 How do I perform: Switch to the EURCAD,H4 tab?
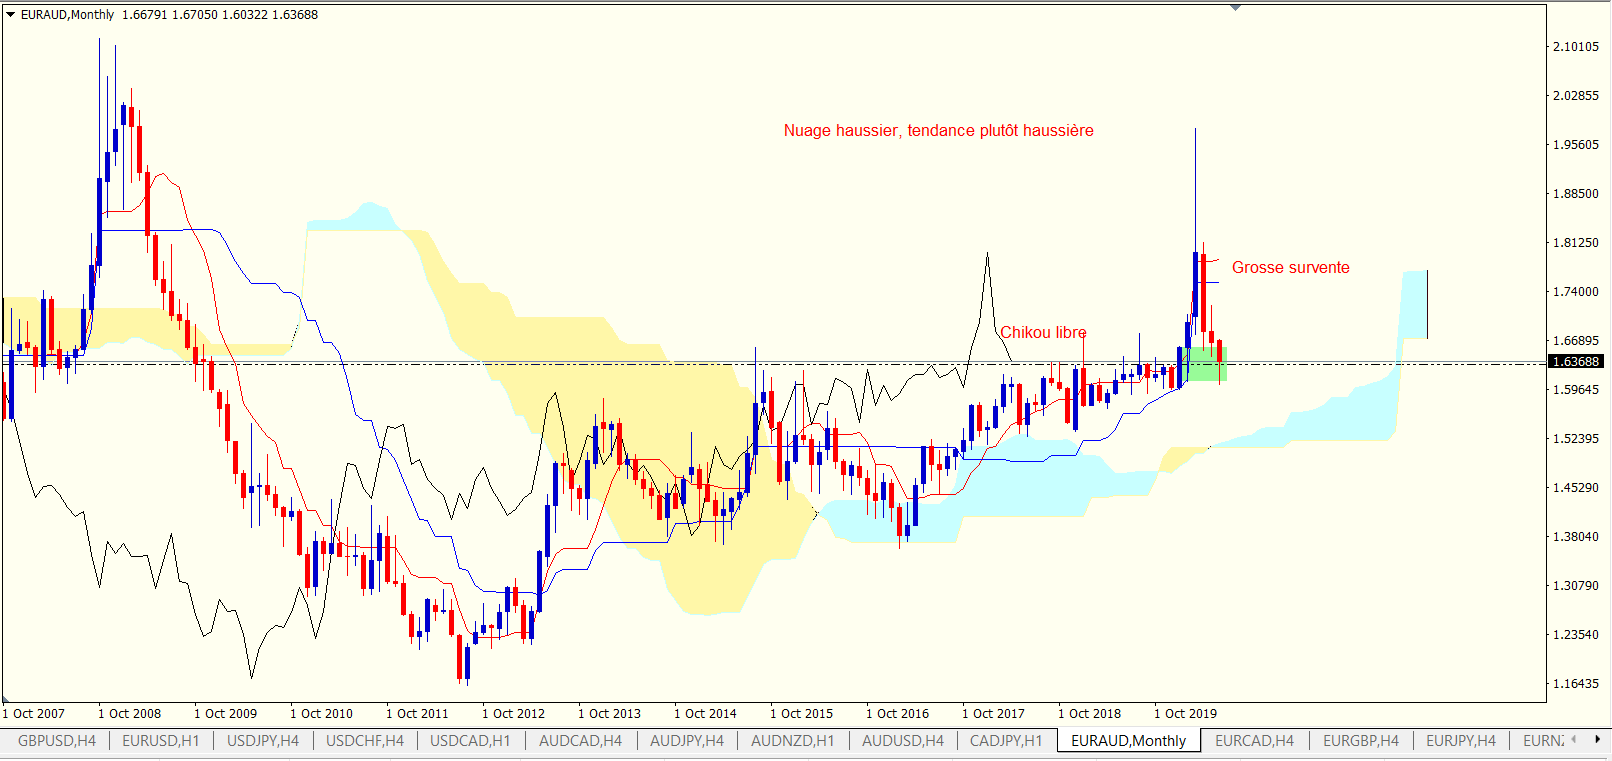click(1254, 741)
